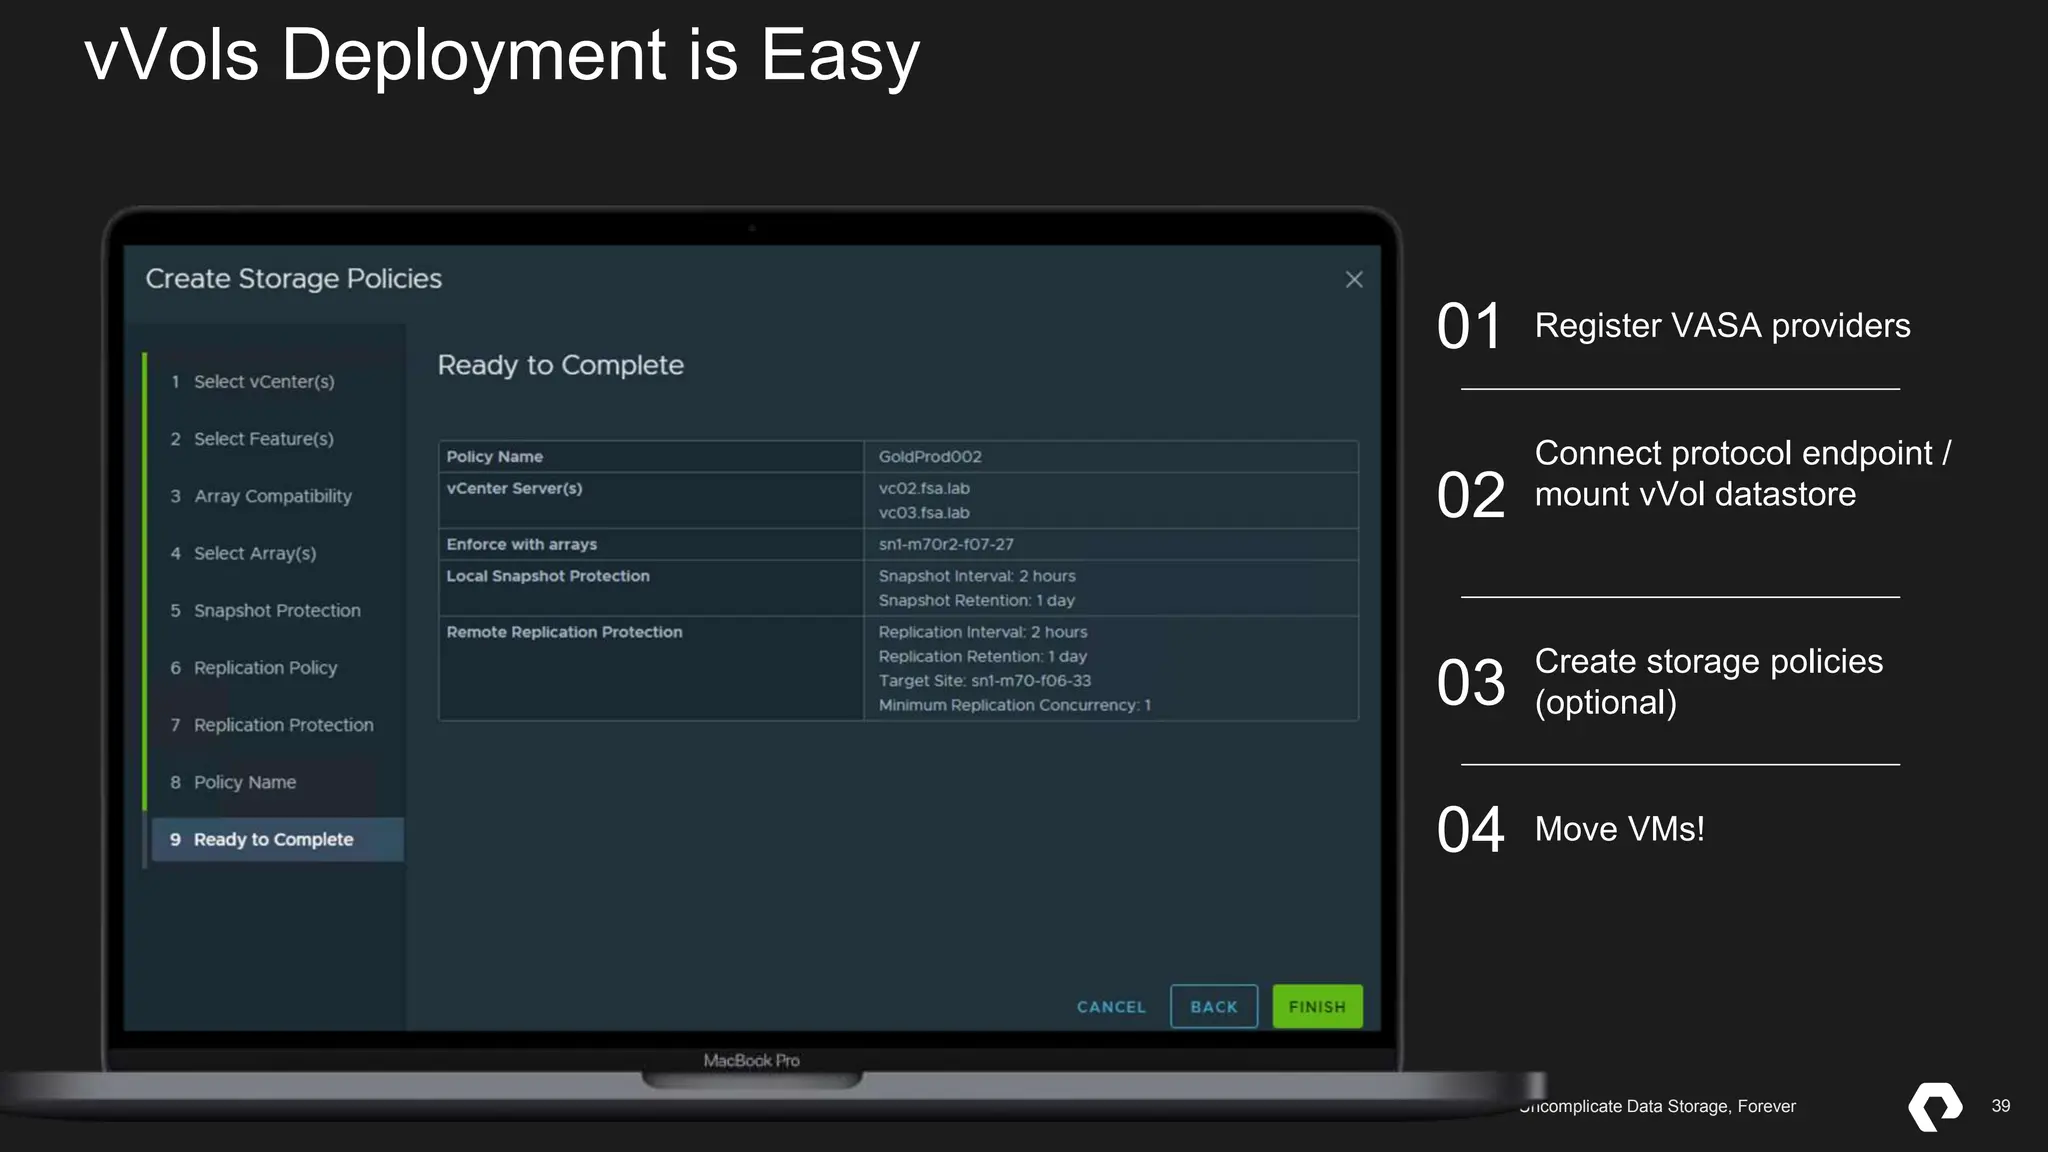This screenshot has height=1152, width=2048.
Task: Open step 2 Select Feature(s)
Action: point(263,439)
